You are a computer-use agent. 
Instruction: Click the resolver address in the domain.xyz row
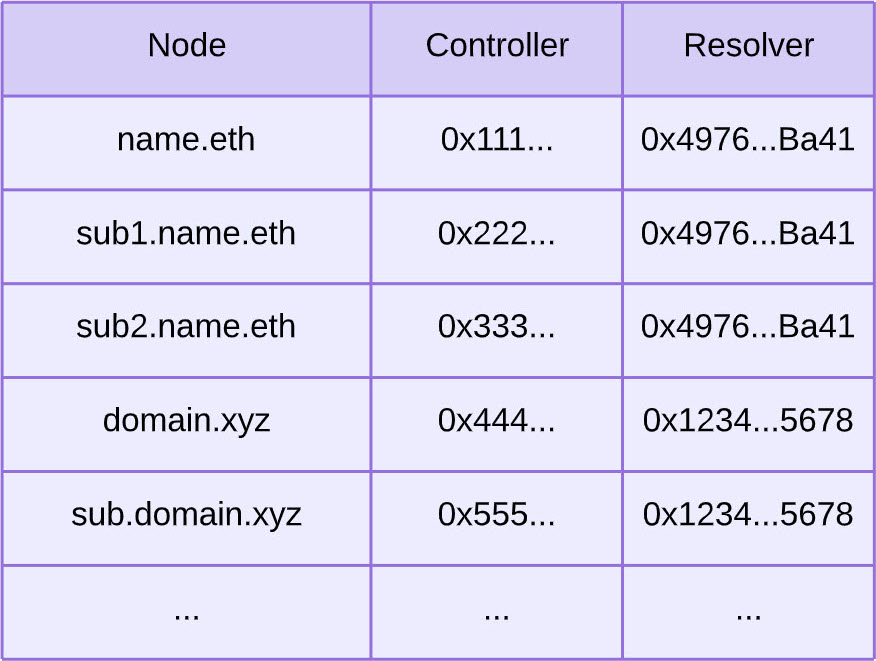click(748, 421)
